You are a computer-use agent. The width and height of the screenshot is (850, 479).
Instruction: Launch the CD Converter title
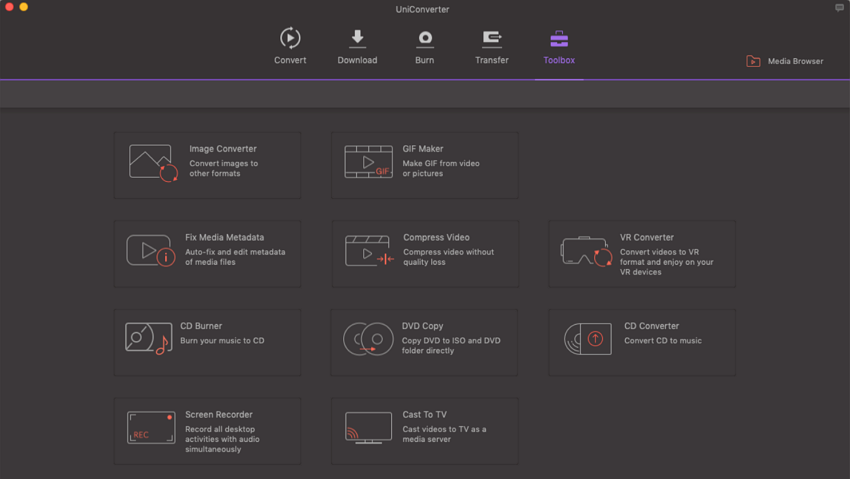(652, 326)
